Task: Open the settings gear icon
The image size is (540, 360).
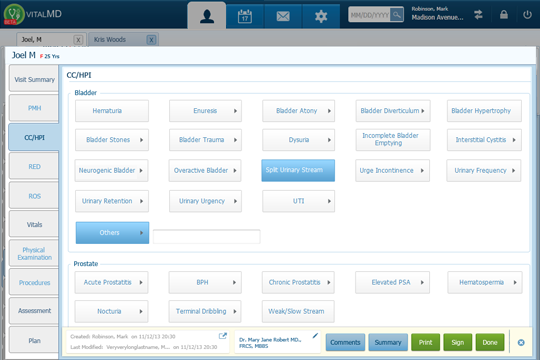Action: (321, 16)
